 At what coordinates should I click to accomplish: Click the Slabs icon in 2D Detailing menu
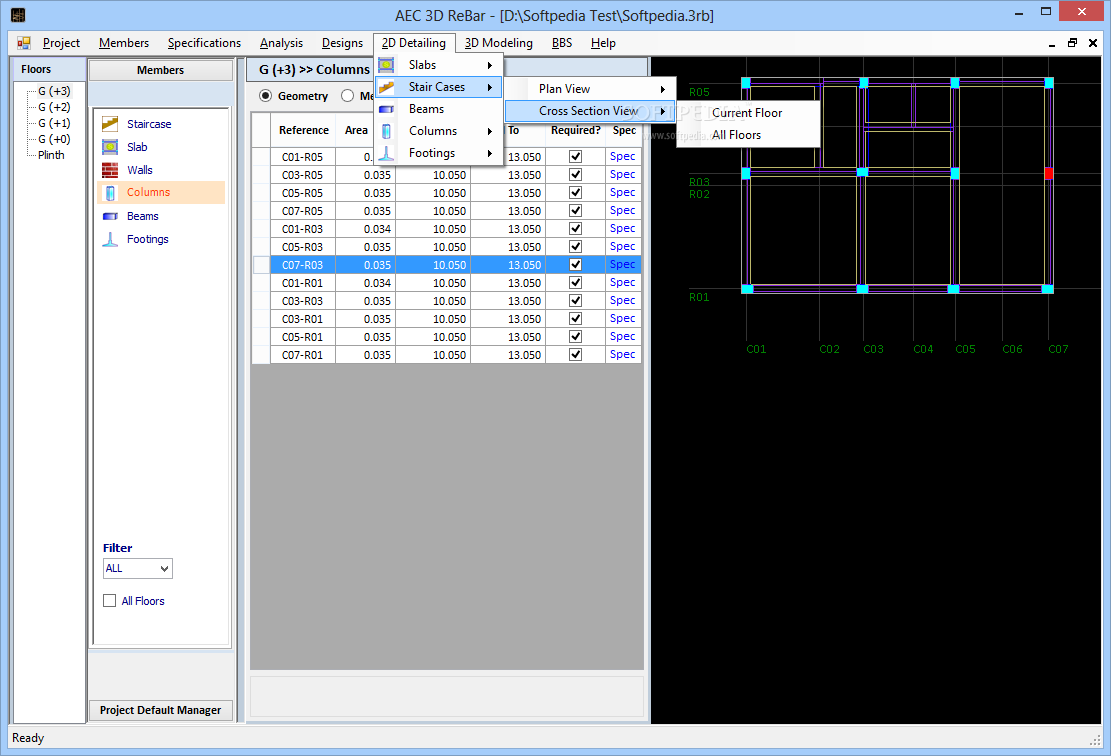click(x=386, y=65)
